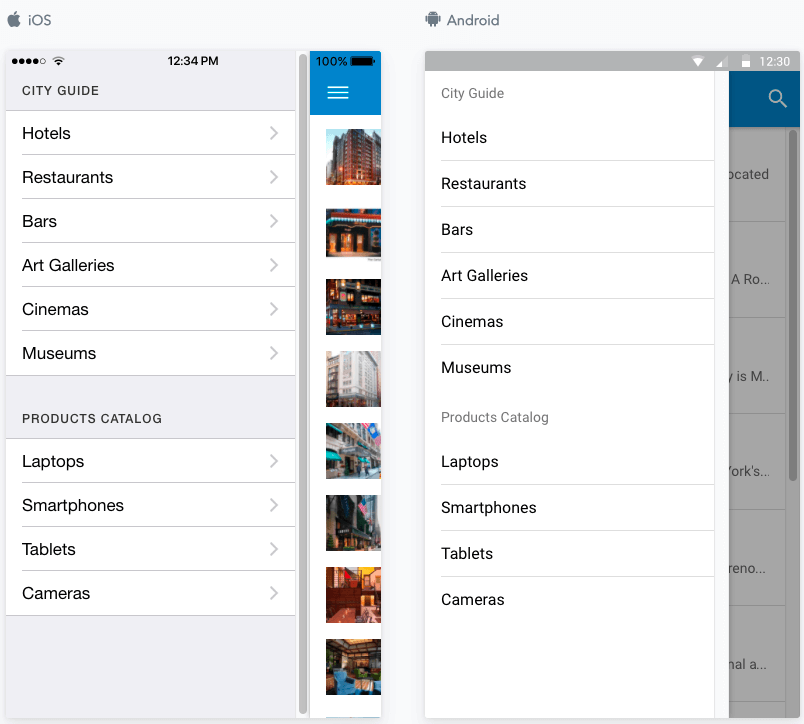Expand Bars chevron in iOS menu

(274, 222)
